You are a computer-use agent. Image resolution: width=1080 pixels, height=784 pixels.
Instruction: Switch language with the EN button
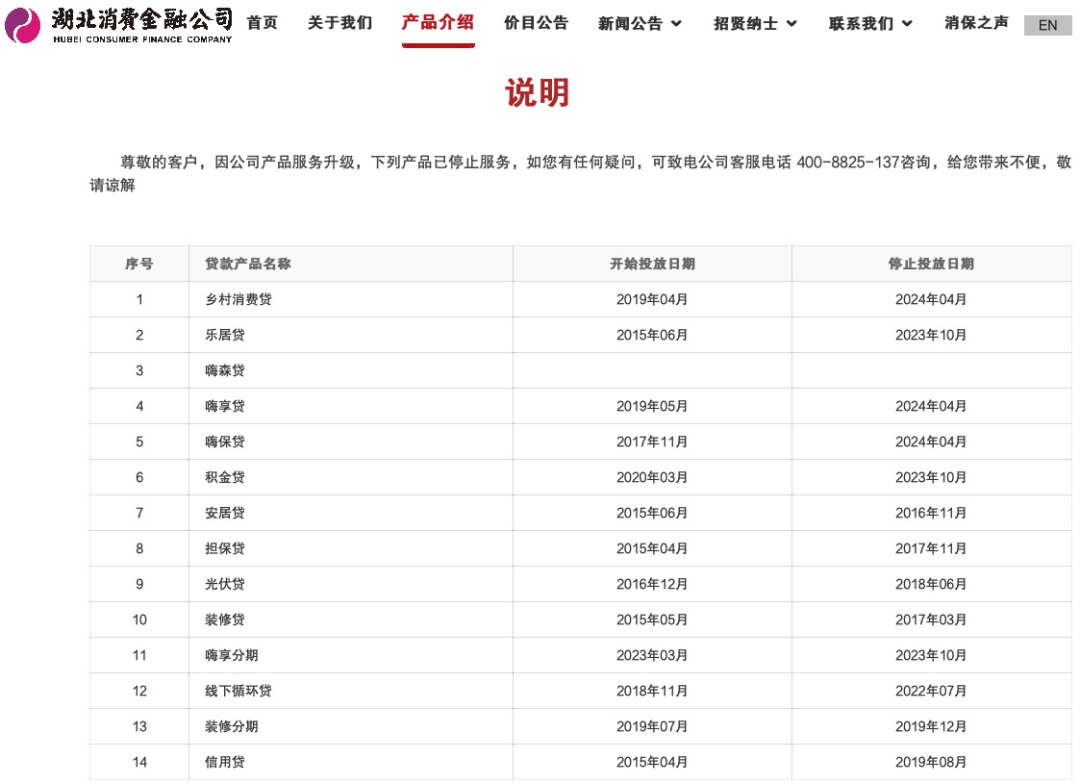[x=1048, y=25]
